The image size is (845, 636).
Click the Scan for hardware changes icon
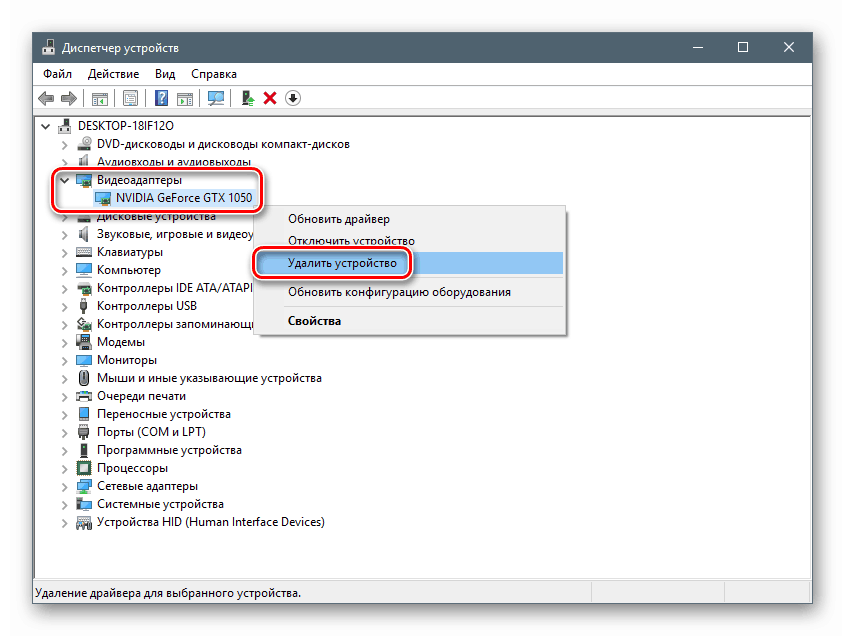214,98
